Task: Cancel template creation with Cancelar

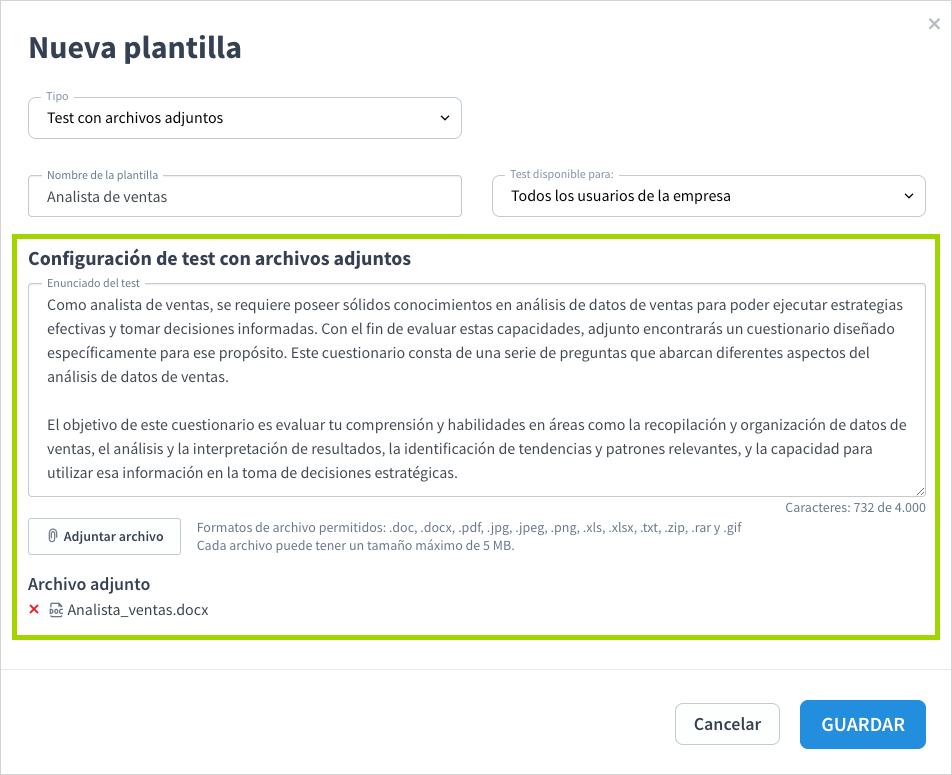Action: coord(727,724)
